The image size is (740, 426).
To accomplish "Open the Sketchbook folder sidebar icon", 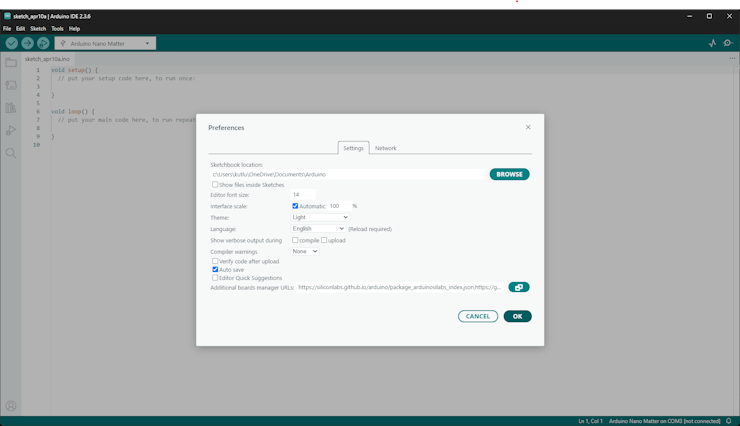I will 11,63.
